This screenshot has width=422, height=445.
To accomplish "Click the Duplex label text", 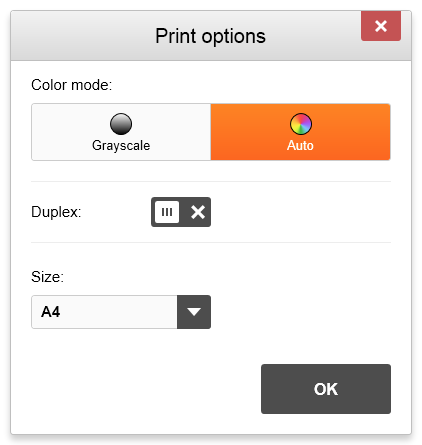I will tap(56, 212).
